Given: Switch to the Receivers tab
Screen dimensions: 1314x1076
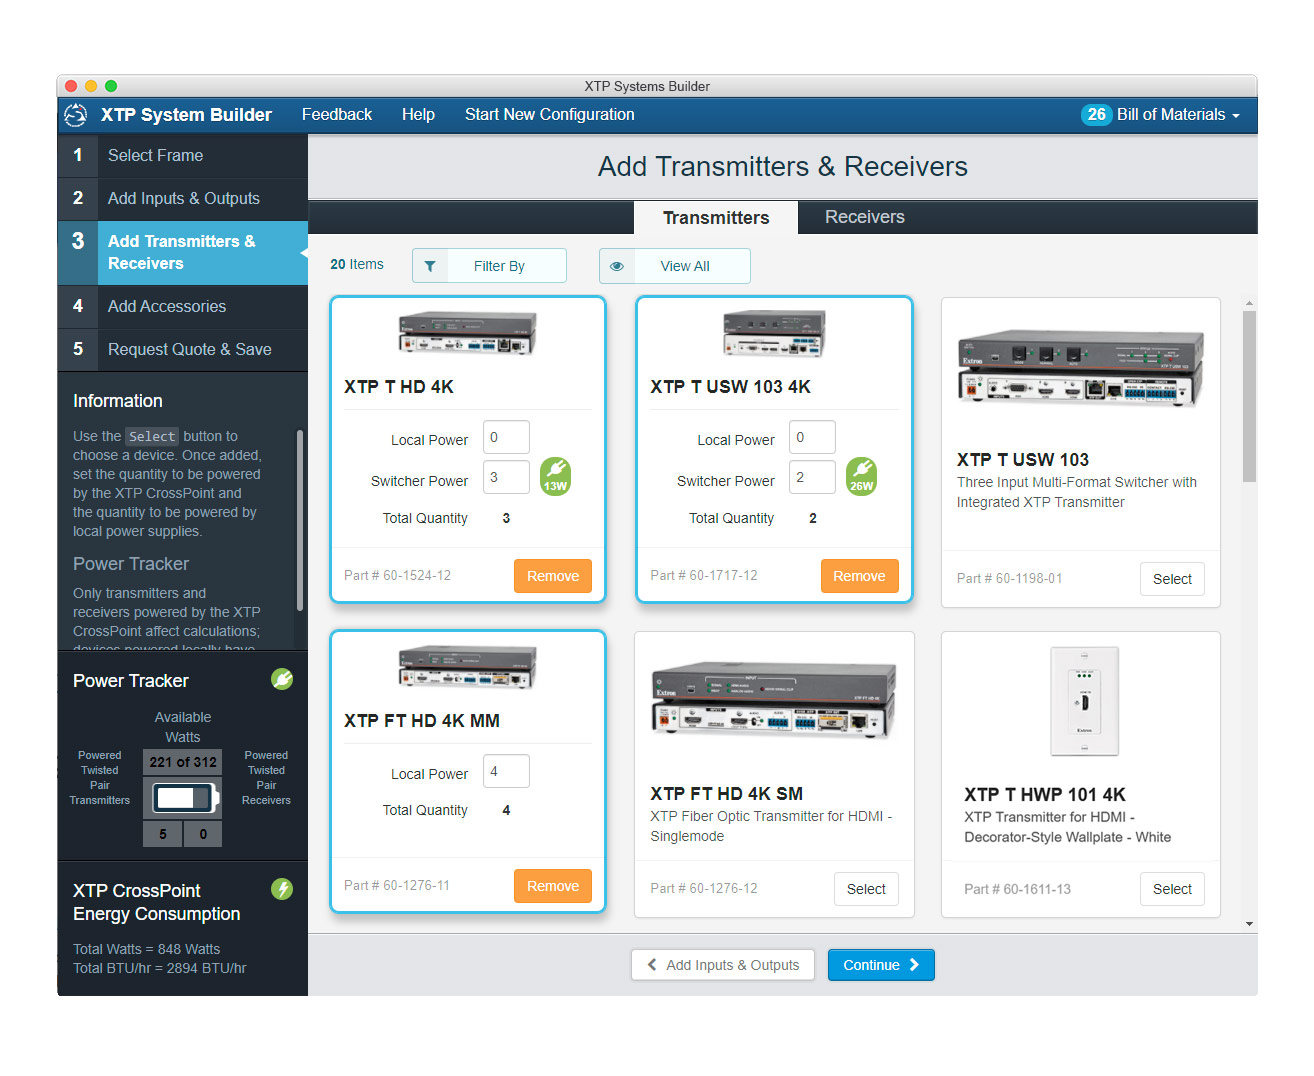Looking at the screenshot, I should click(x=865, y=217).
